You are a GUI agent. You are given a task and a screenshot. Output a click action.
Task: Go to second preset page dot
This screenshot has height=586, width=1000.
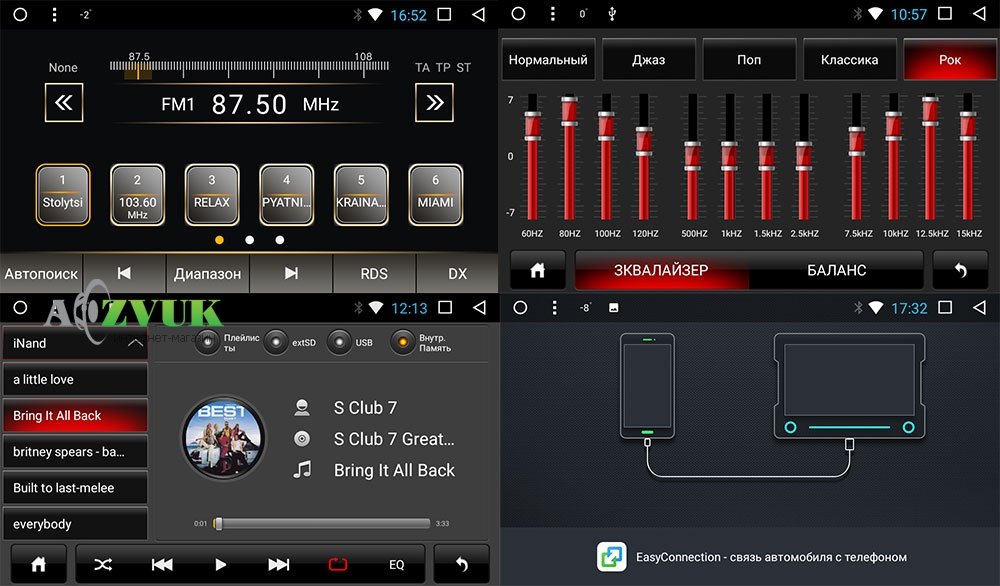click(x=249, y=240)
